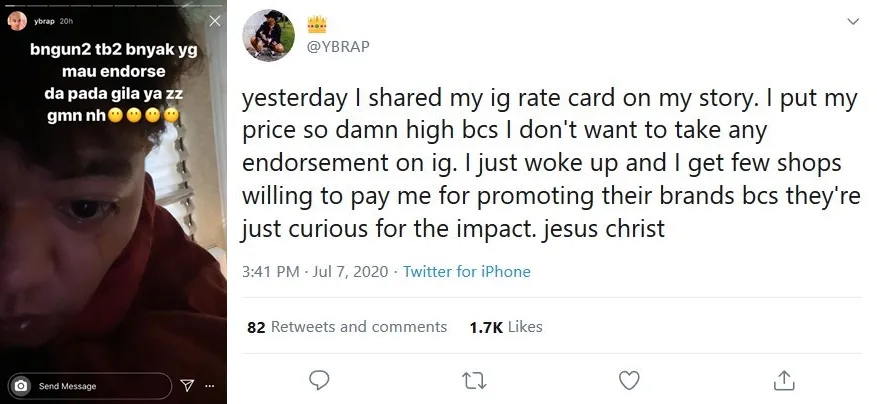This screenshot has width=877, height=404.
Task: Open the tweet author's avatar photo
Action: tap(268, 35)
